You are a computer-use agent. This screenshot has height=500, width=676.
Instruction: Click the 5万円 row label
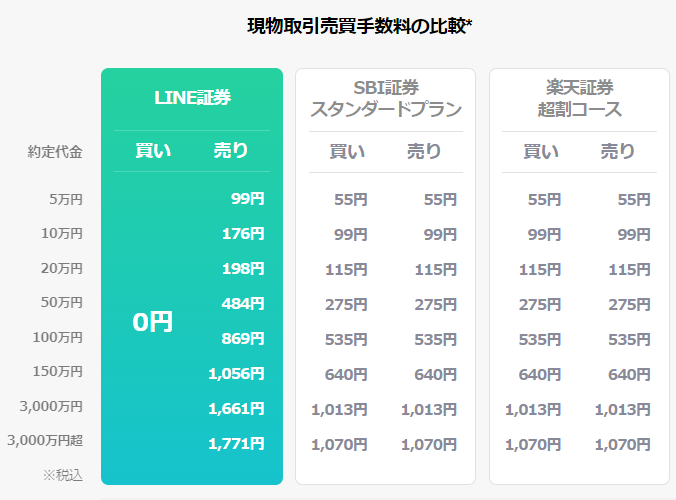(66, 200)
